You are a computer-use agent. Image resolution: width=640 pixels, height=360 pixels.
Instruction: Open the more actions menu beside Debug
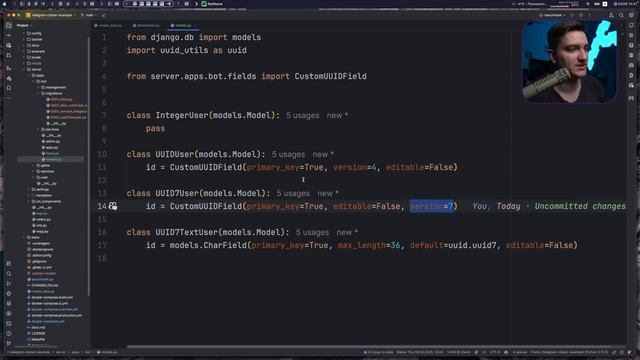589,15
